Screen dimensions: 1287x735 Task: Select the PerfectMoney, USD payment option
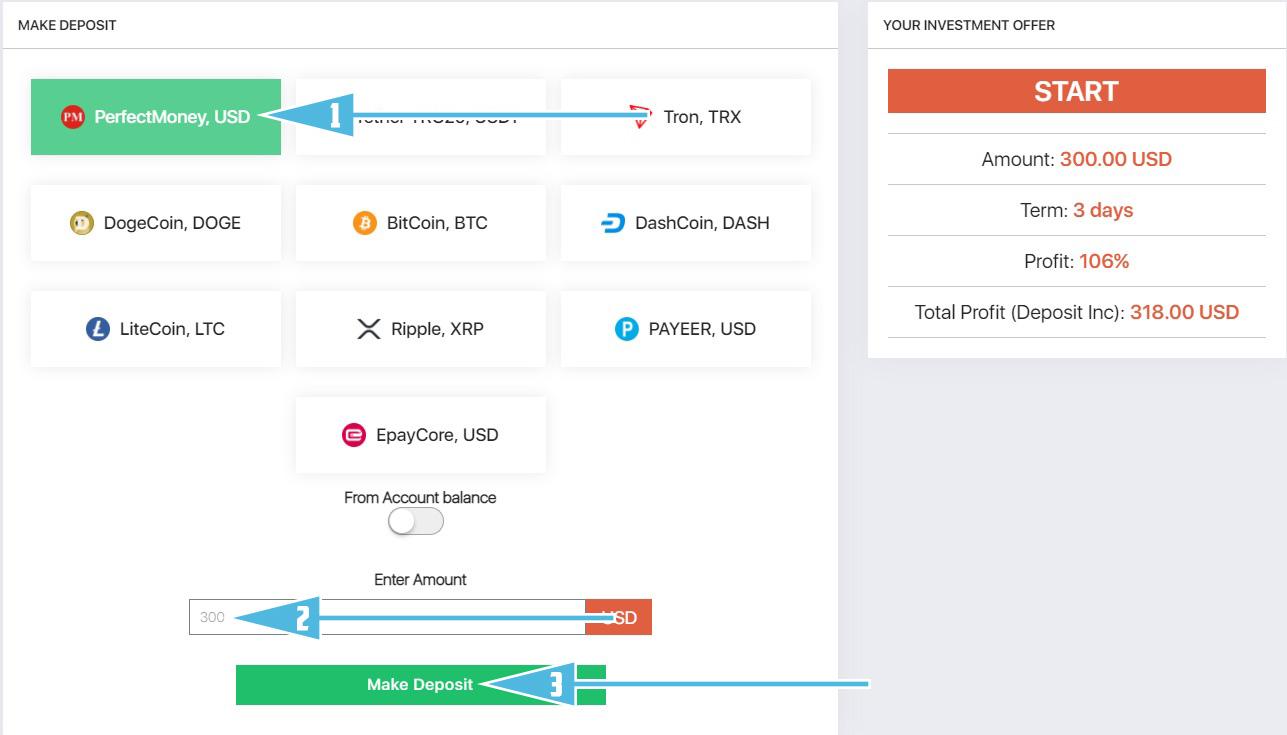[x=156, y=117]
